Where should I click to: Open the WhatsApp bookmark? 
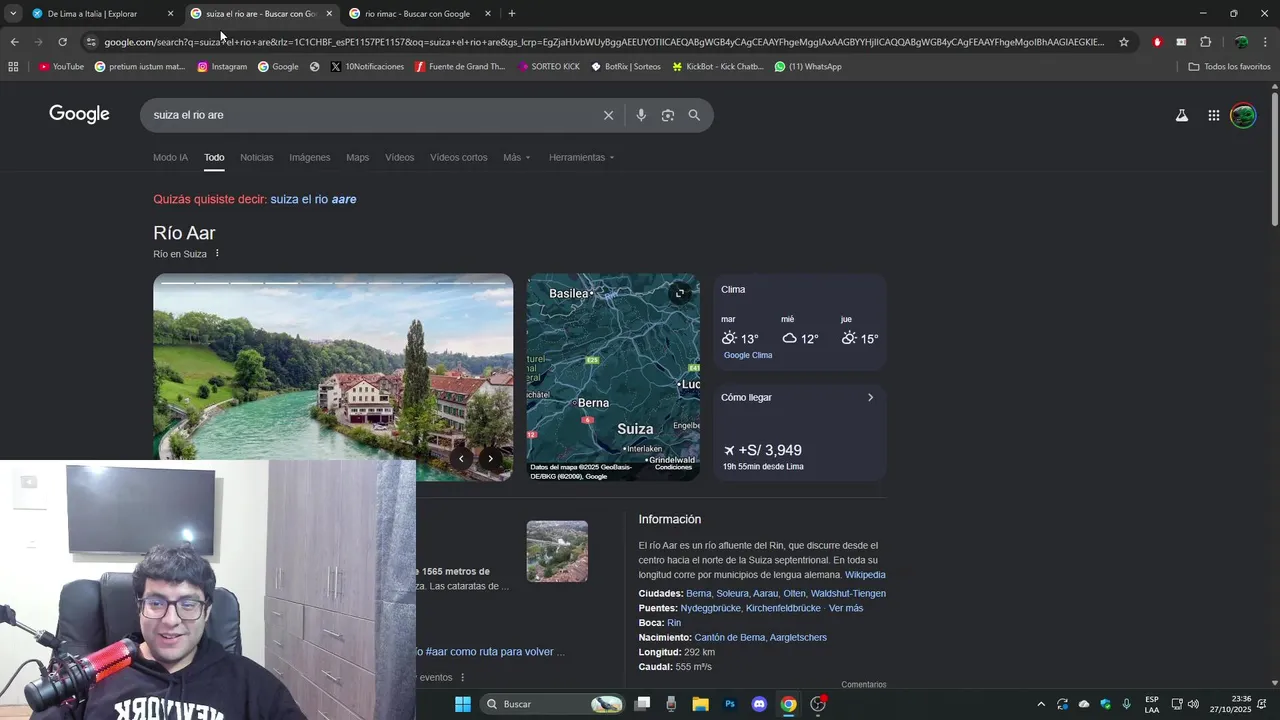[x=808, y=67]
